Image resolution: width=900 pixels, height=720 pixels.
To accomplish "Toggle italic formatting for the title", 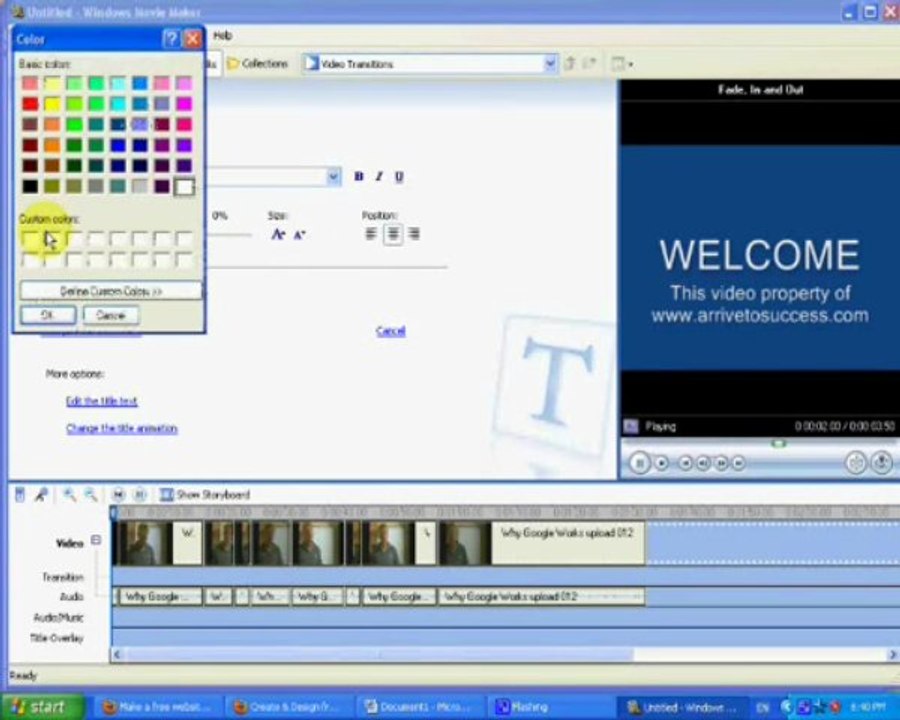I will pos(379,176).
